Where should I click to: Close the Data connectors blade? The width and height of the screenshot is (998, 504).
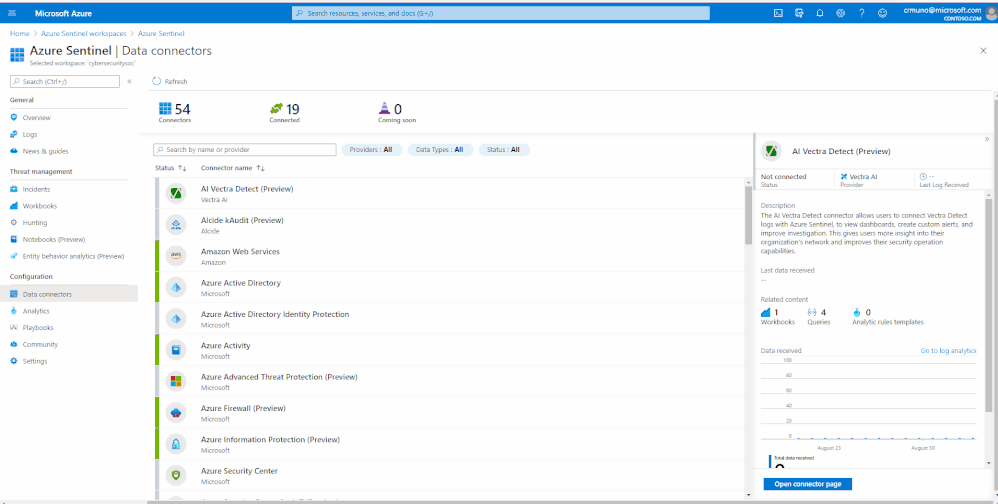pyautogui.click(x=983, y=51)
